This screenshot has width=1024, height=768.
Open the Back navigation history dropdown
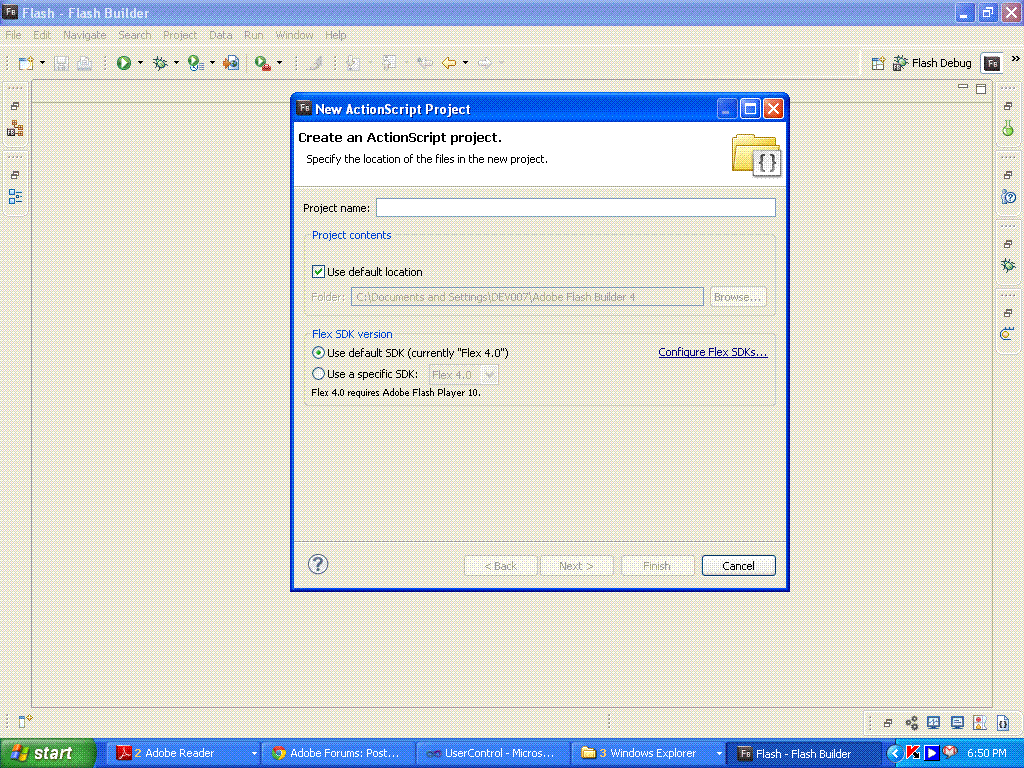point(466,63)
